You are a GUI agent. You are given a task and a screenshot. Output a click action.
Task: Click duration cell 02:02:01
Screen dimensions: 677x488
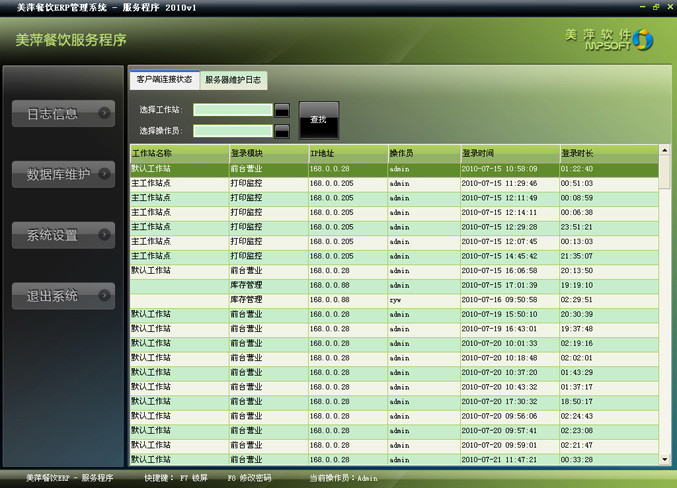click(x=576, y=358)
